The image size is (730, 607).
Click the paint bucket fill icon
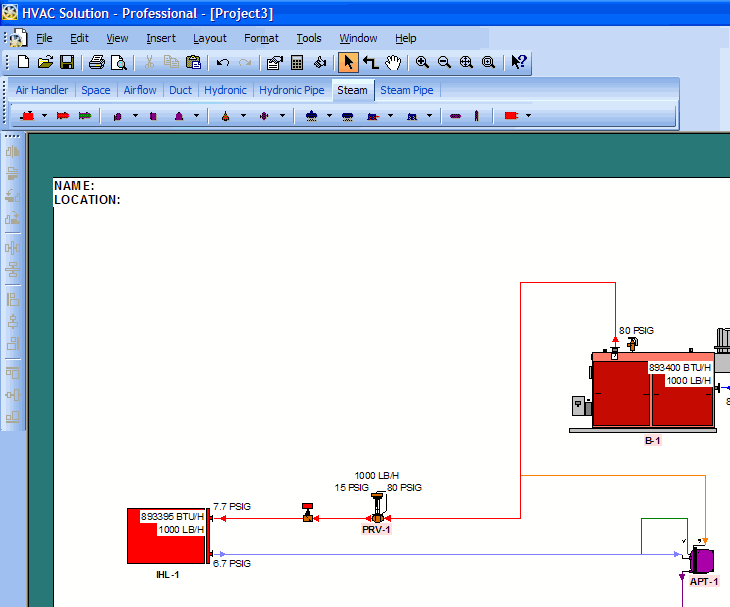point(320,62)
